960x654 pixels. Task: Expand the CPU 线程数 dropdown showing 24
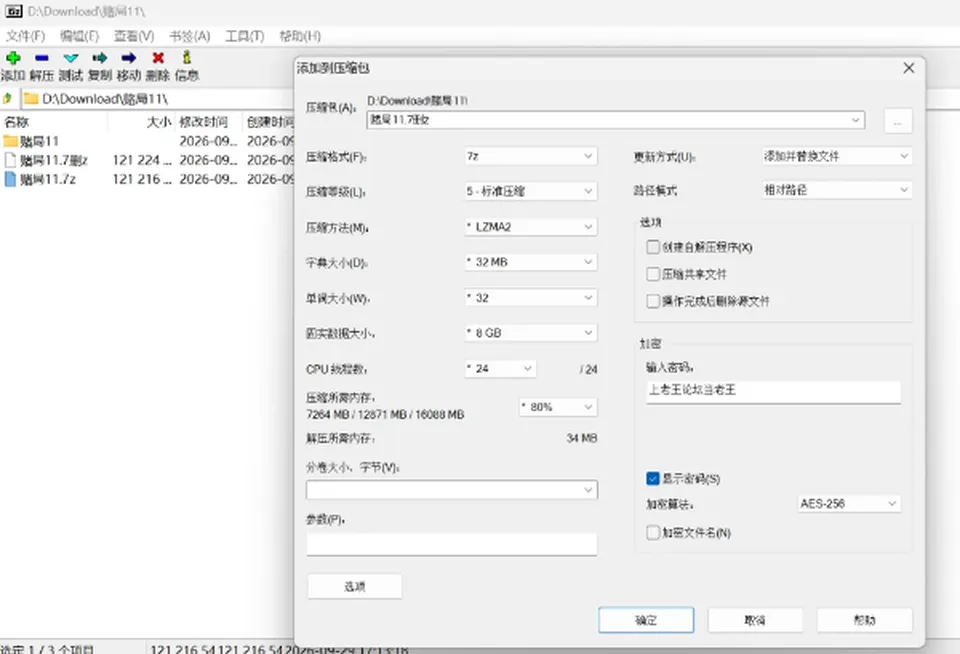pyautogui.click(x=500, y=369)
